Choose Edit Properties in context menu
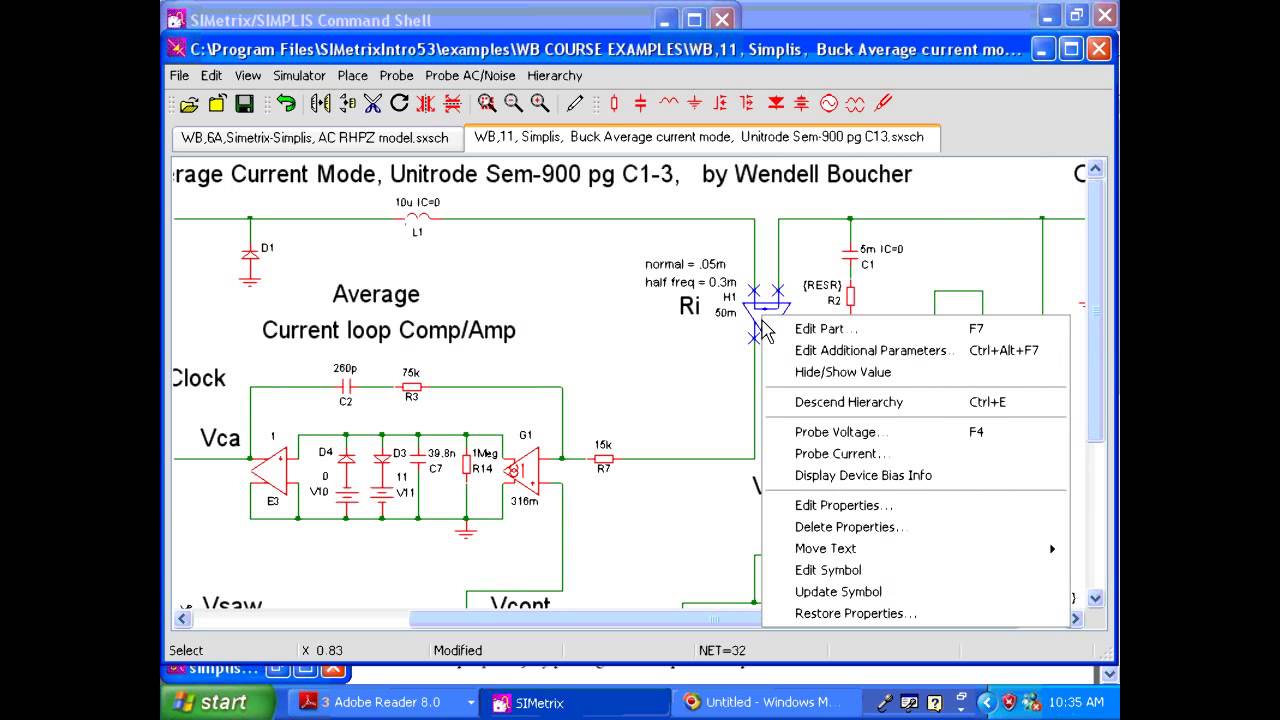This screenshot has height=720, width=1280. click(x=916, y=505)
